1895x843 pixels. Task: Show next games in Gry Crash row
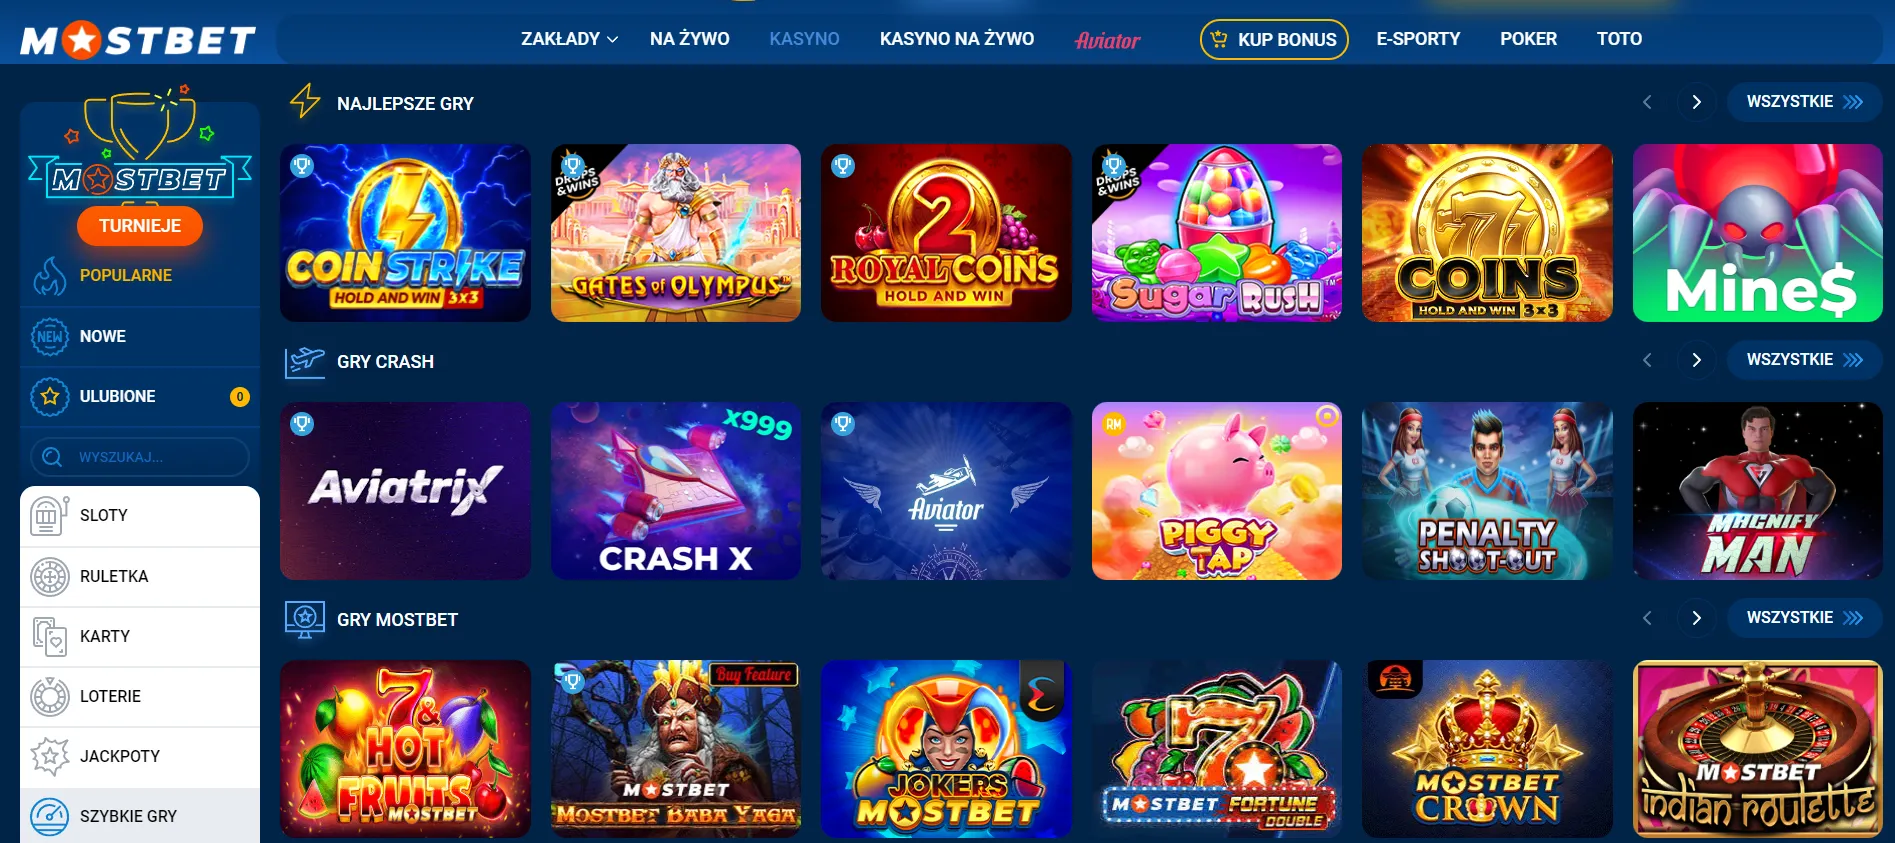1696,360
